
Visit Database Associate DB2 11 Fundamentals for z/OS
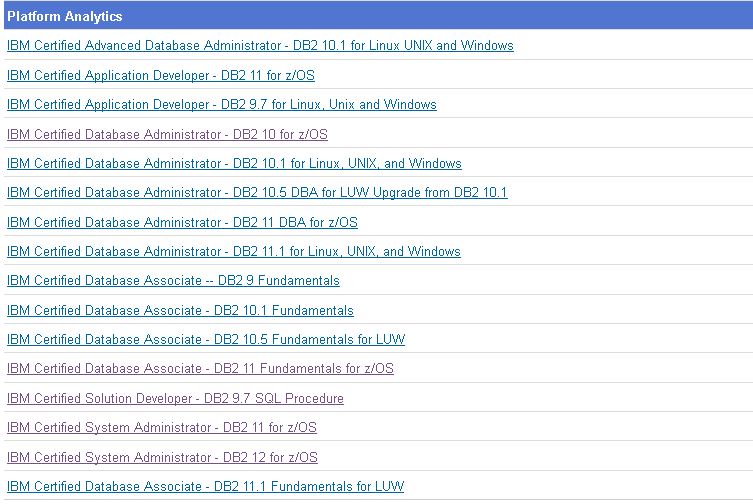[x=200, y=369]
